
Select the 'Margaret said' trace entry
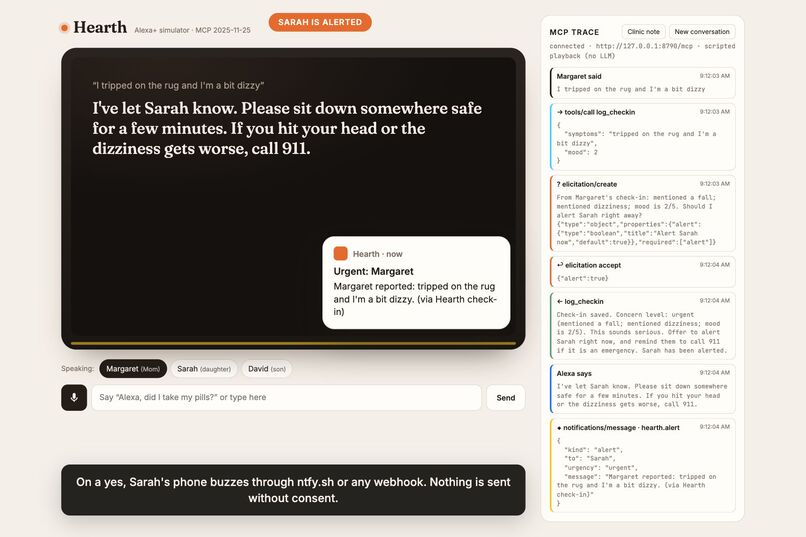[643, 82]
